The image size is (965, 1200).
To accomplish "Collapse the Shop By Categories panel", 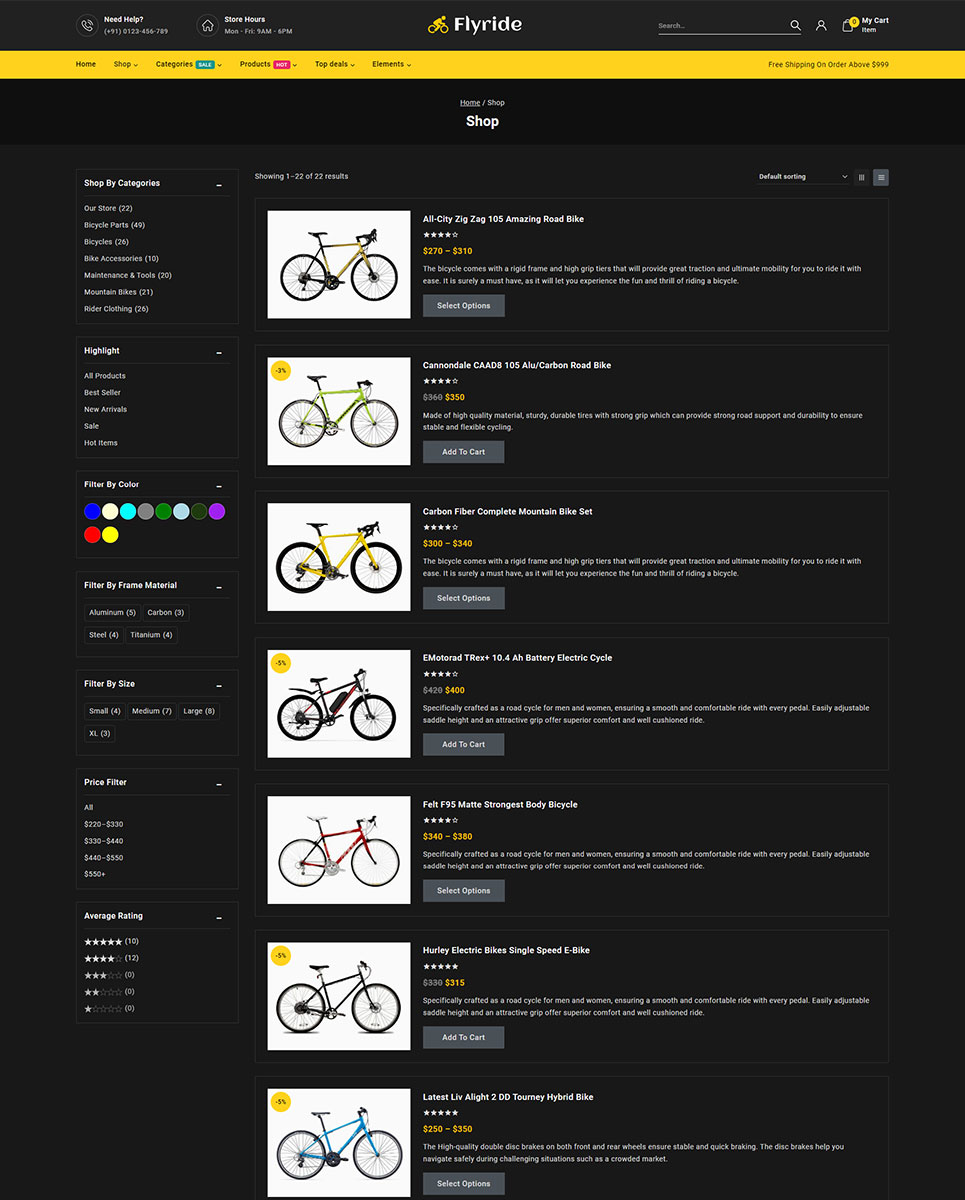I will pyautogui.click(x=219, y=185).
